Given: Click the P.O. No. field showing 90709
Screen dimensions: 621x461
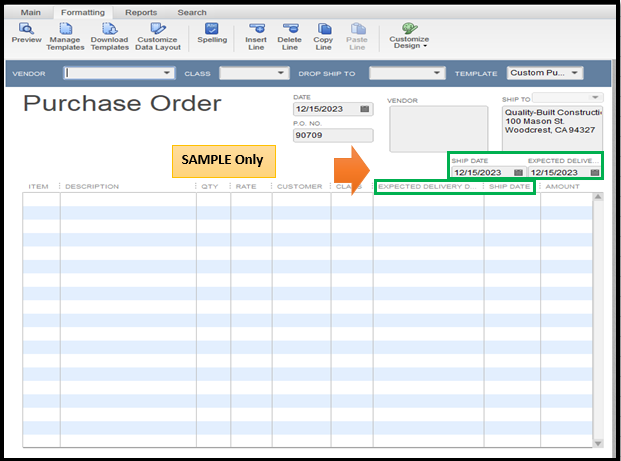Looking at the screenshot, I should click(x=333, y=135).
